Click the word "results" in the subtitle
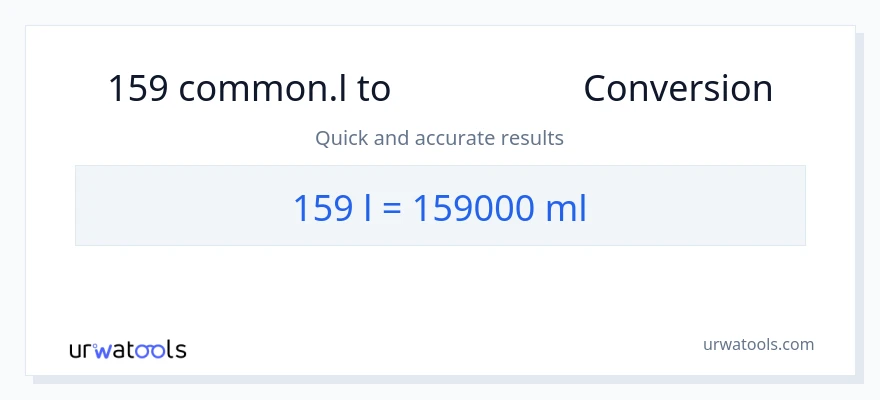Viewport: 880px width, 400px height. click(535, 138)
